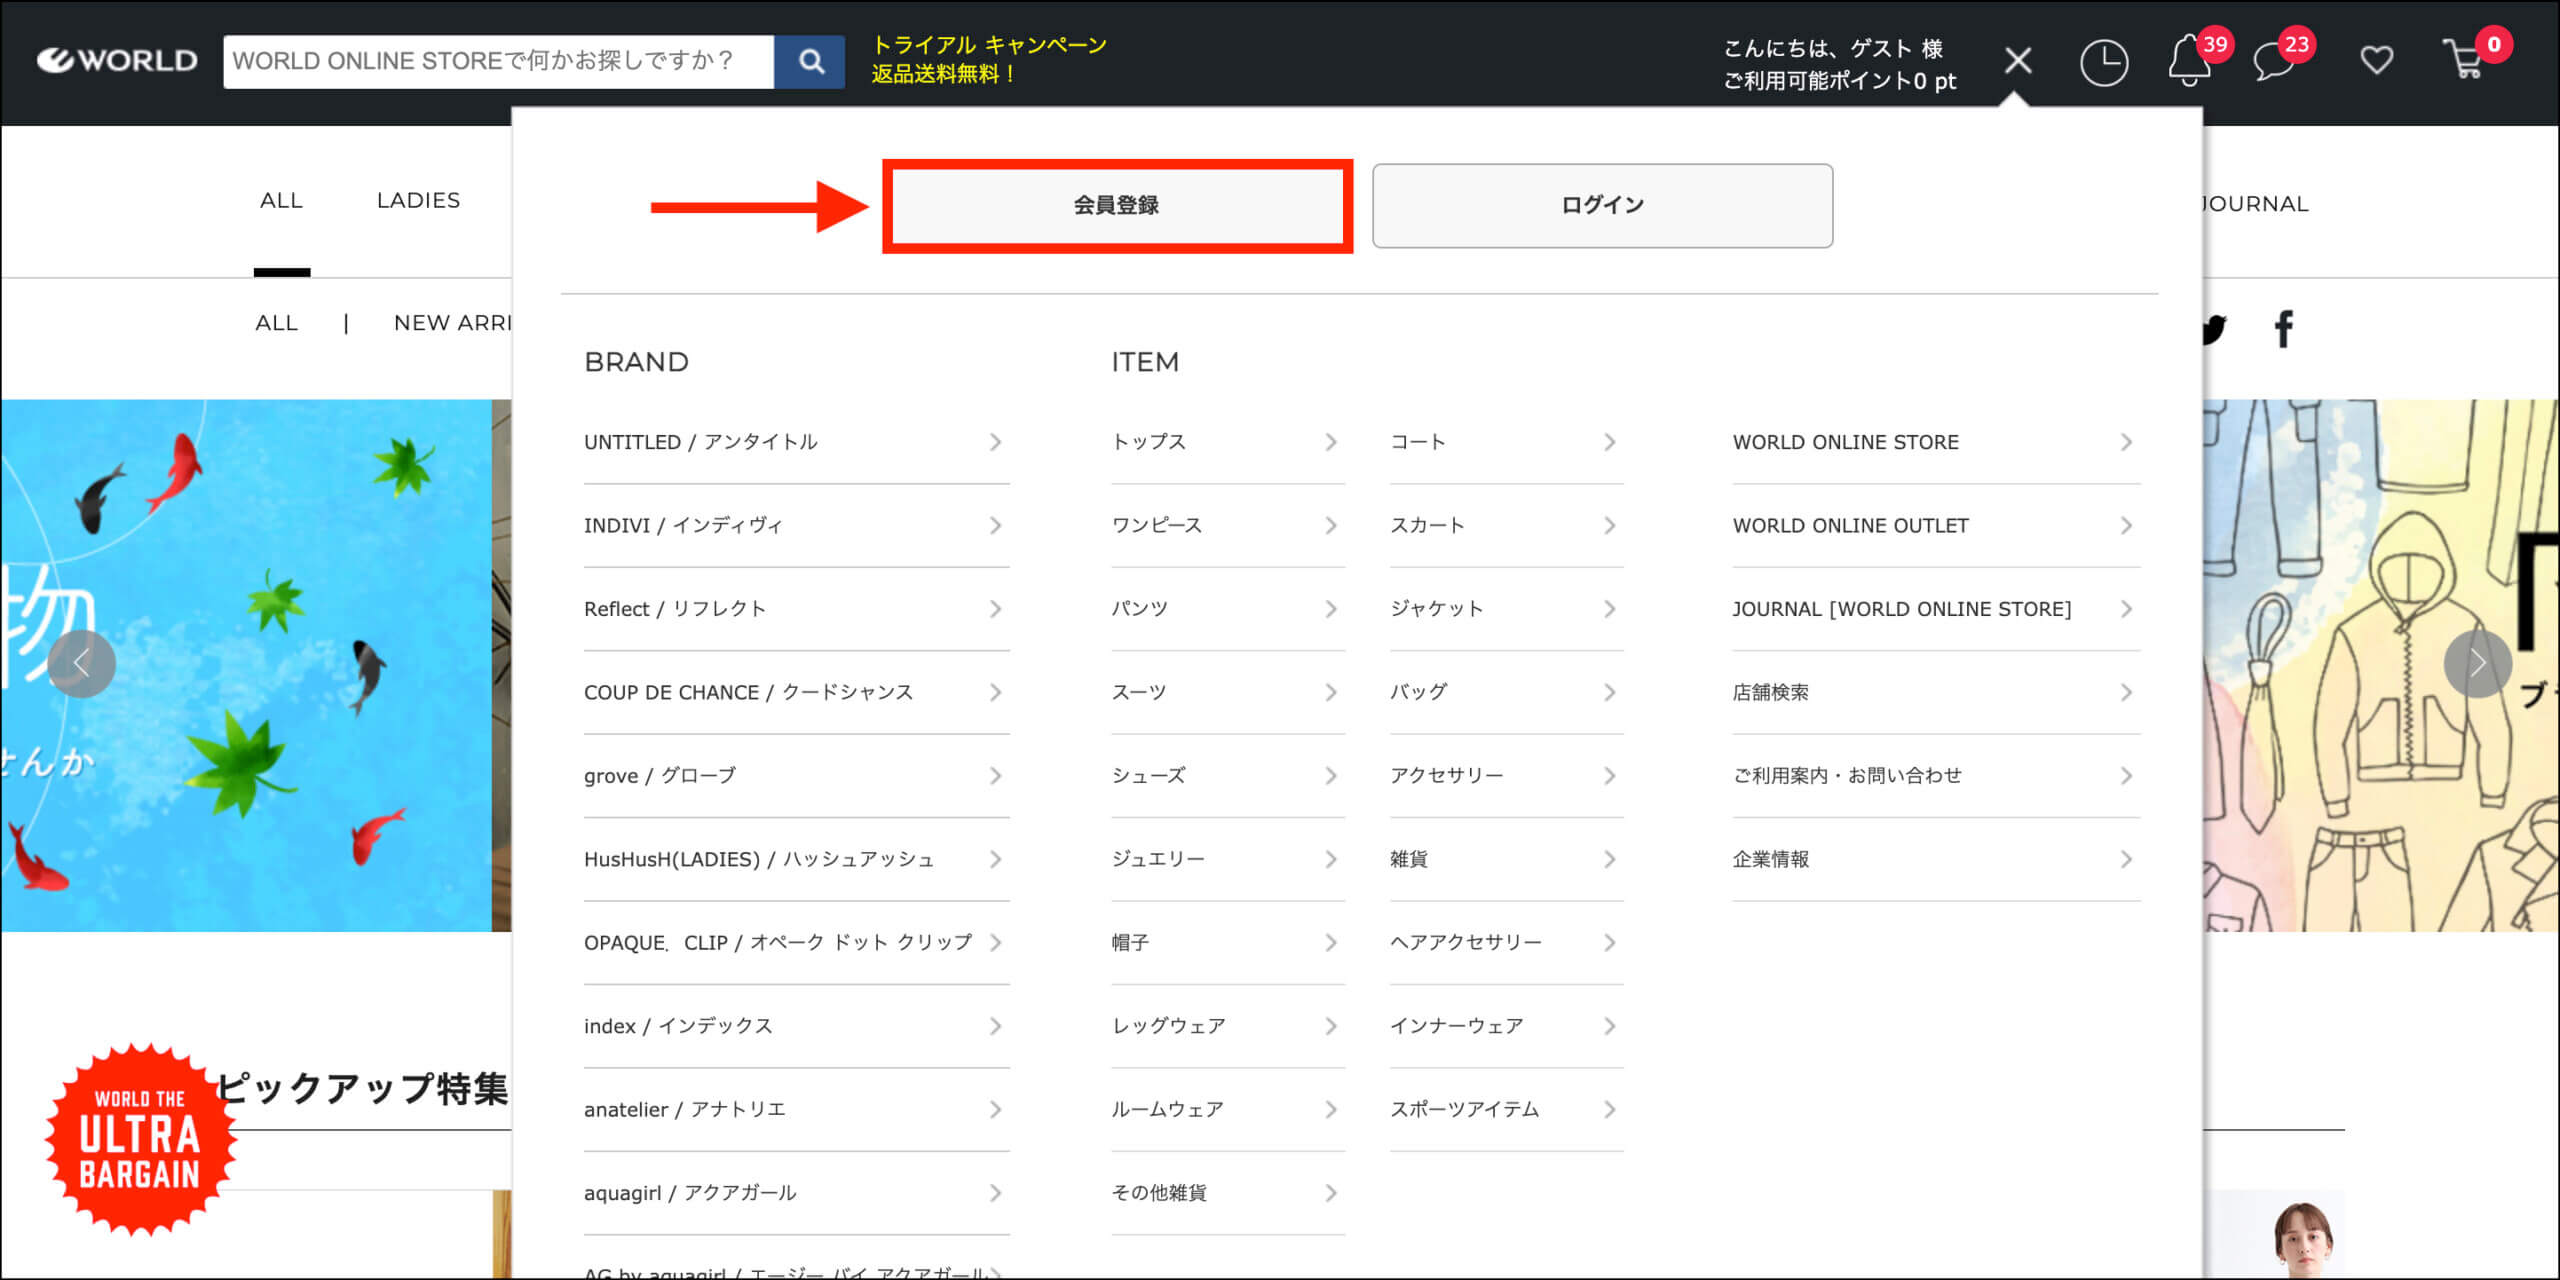Select ALL in the sub navigation
This screenshot has width=2560, height=1280.
(276, 323)
